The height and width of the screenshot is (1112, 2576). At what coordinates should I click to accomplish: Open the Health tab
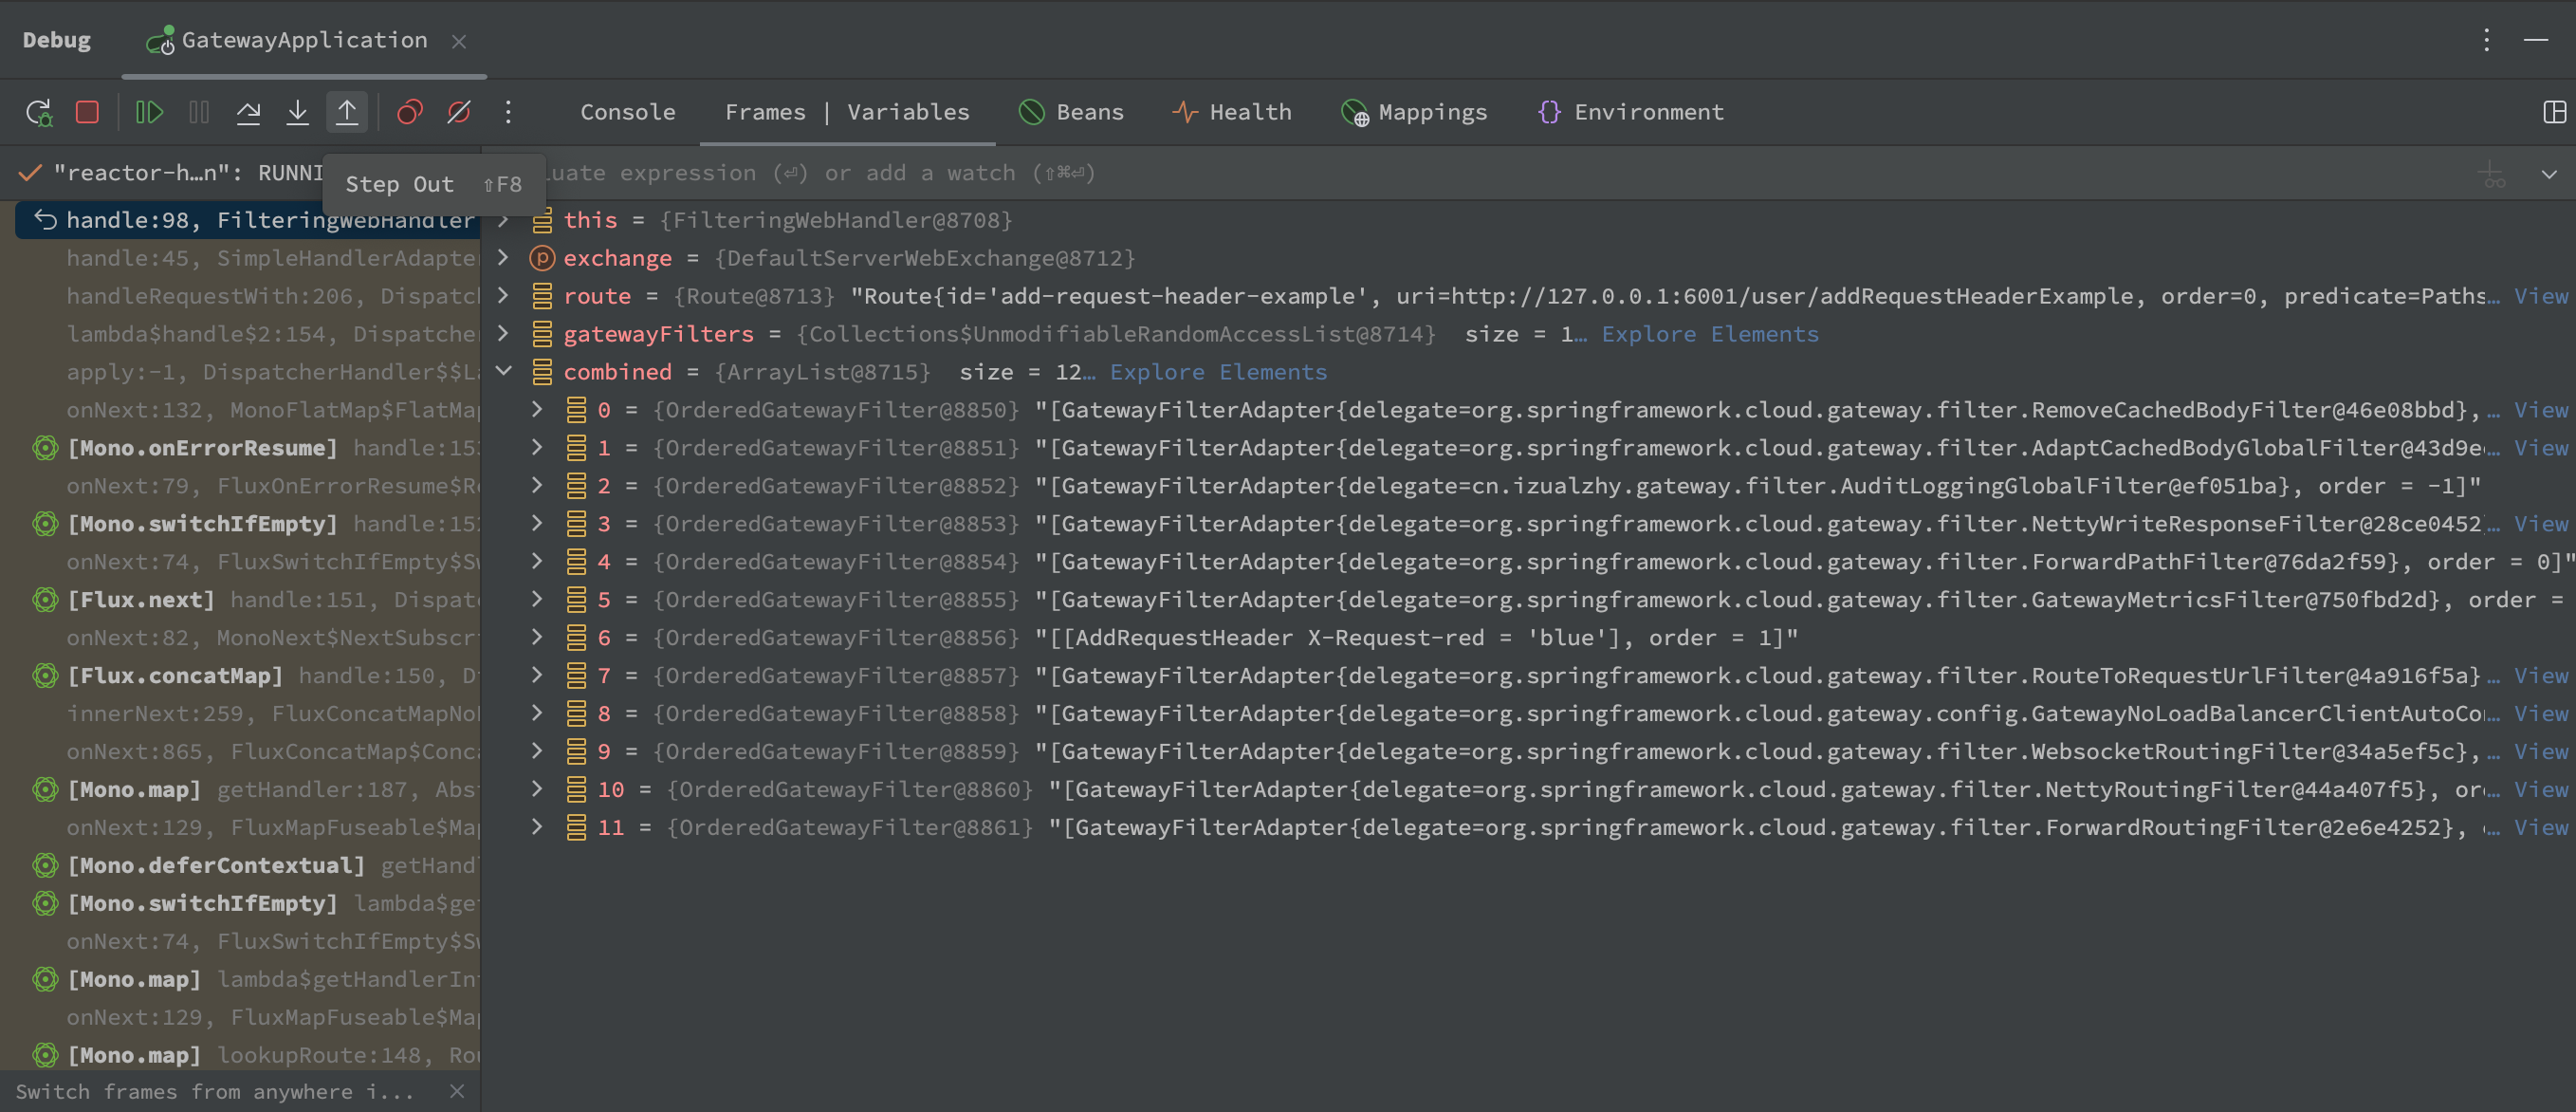(x=1232, y=112)
